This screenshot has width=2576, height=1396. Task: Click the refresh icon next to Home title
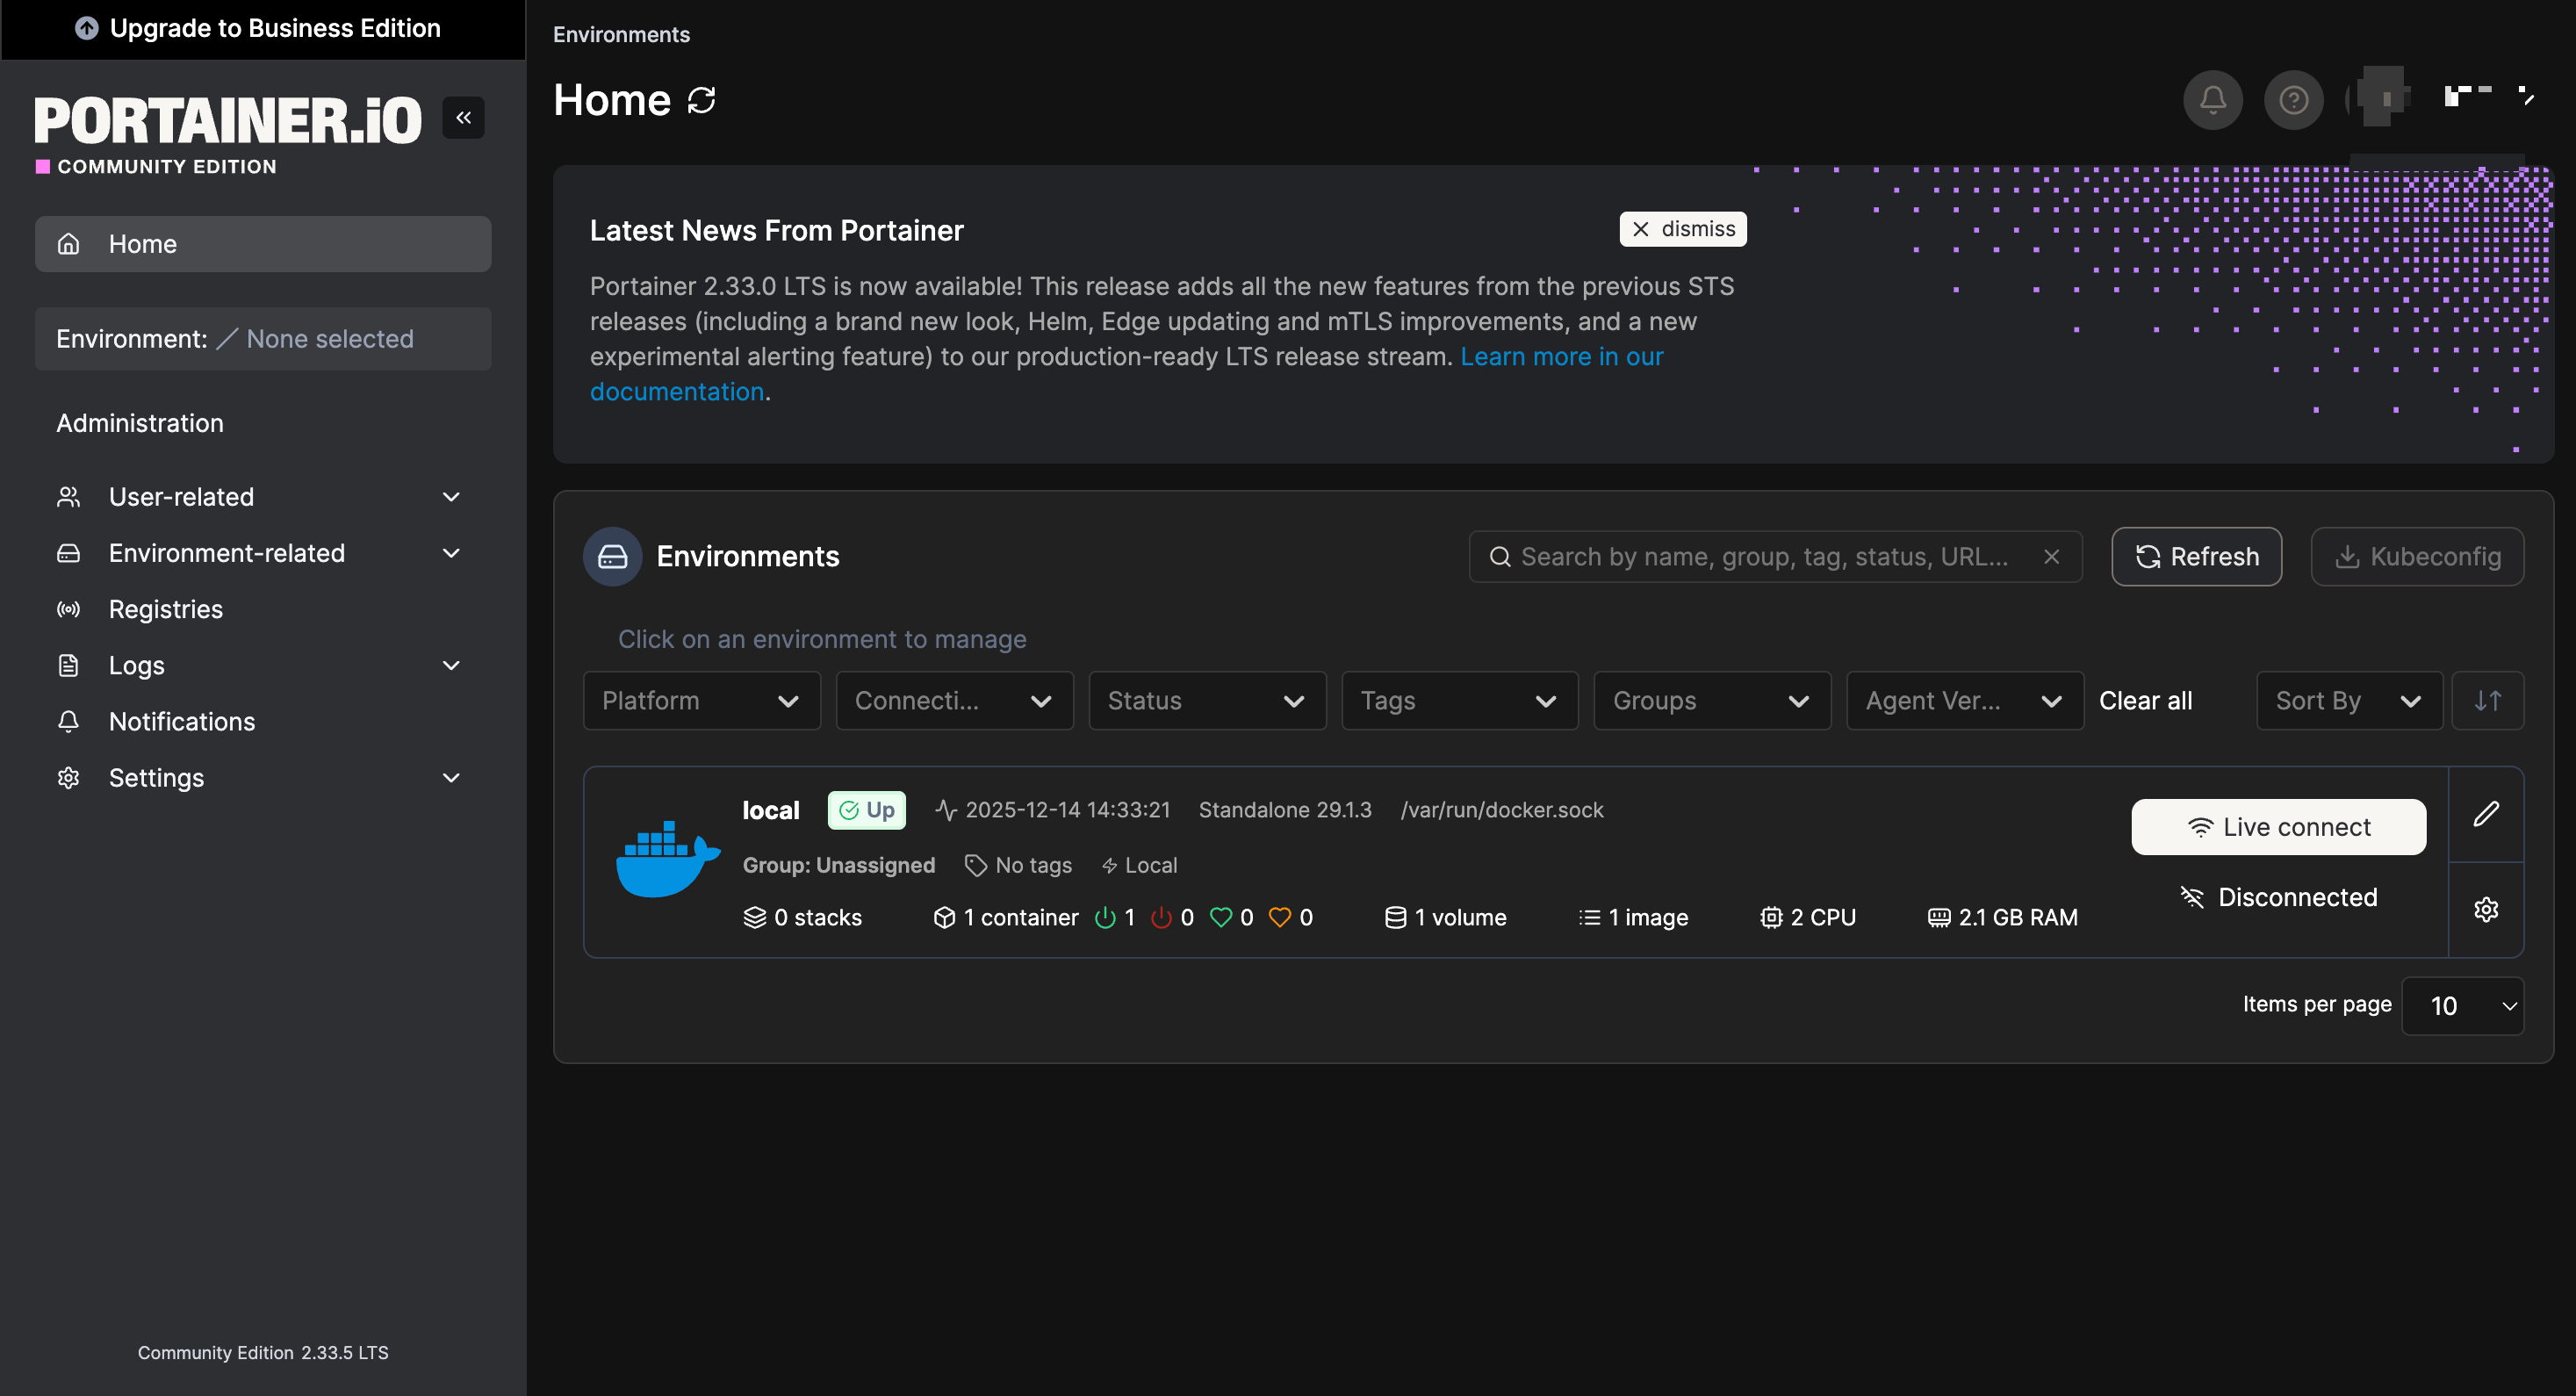point(702,100)
